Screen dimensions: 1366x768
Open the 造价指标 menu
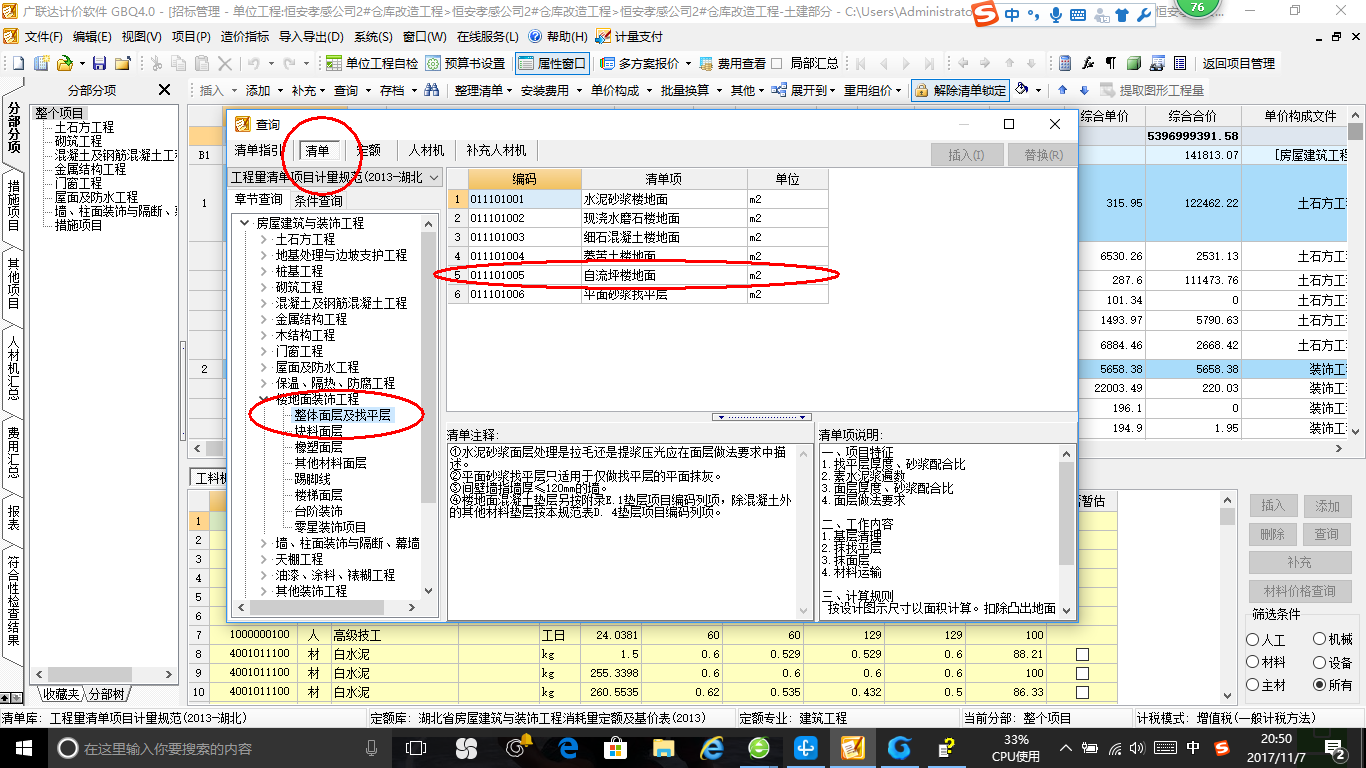click(x=245, y=36)
